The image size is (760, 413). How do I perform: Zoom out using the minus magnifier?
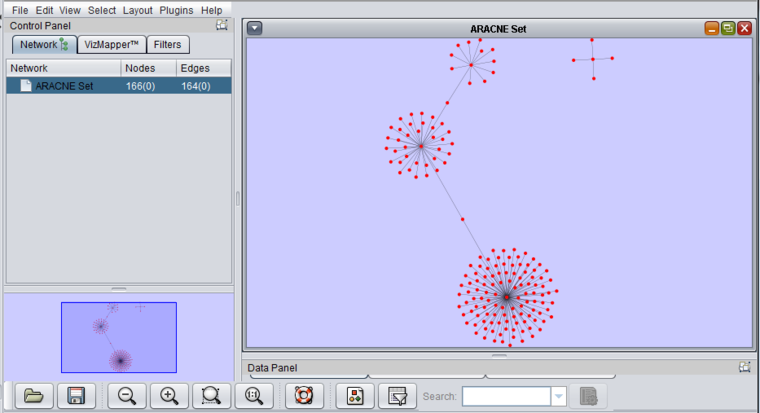127,396
